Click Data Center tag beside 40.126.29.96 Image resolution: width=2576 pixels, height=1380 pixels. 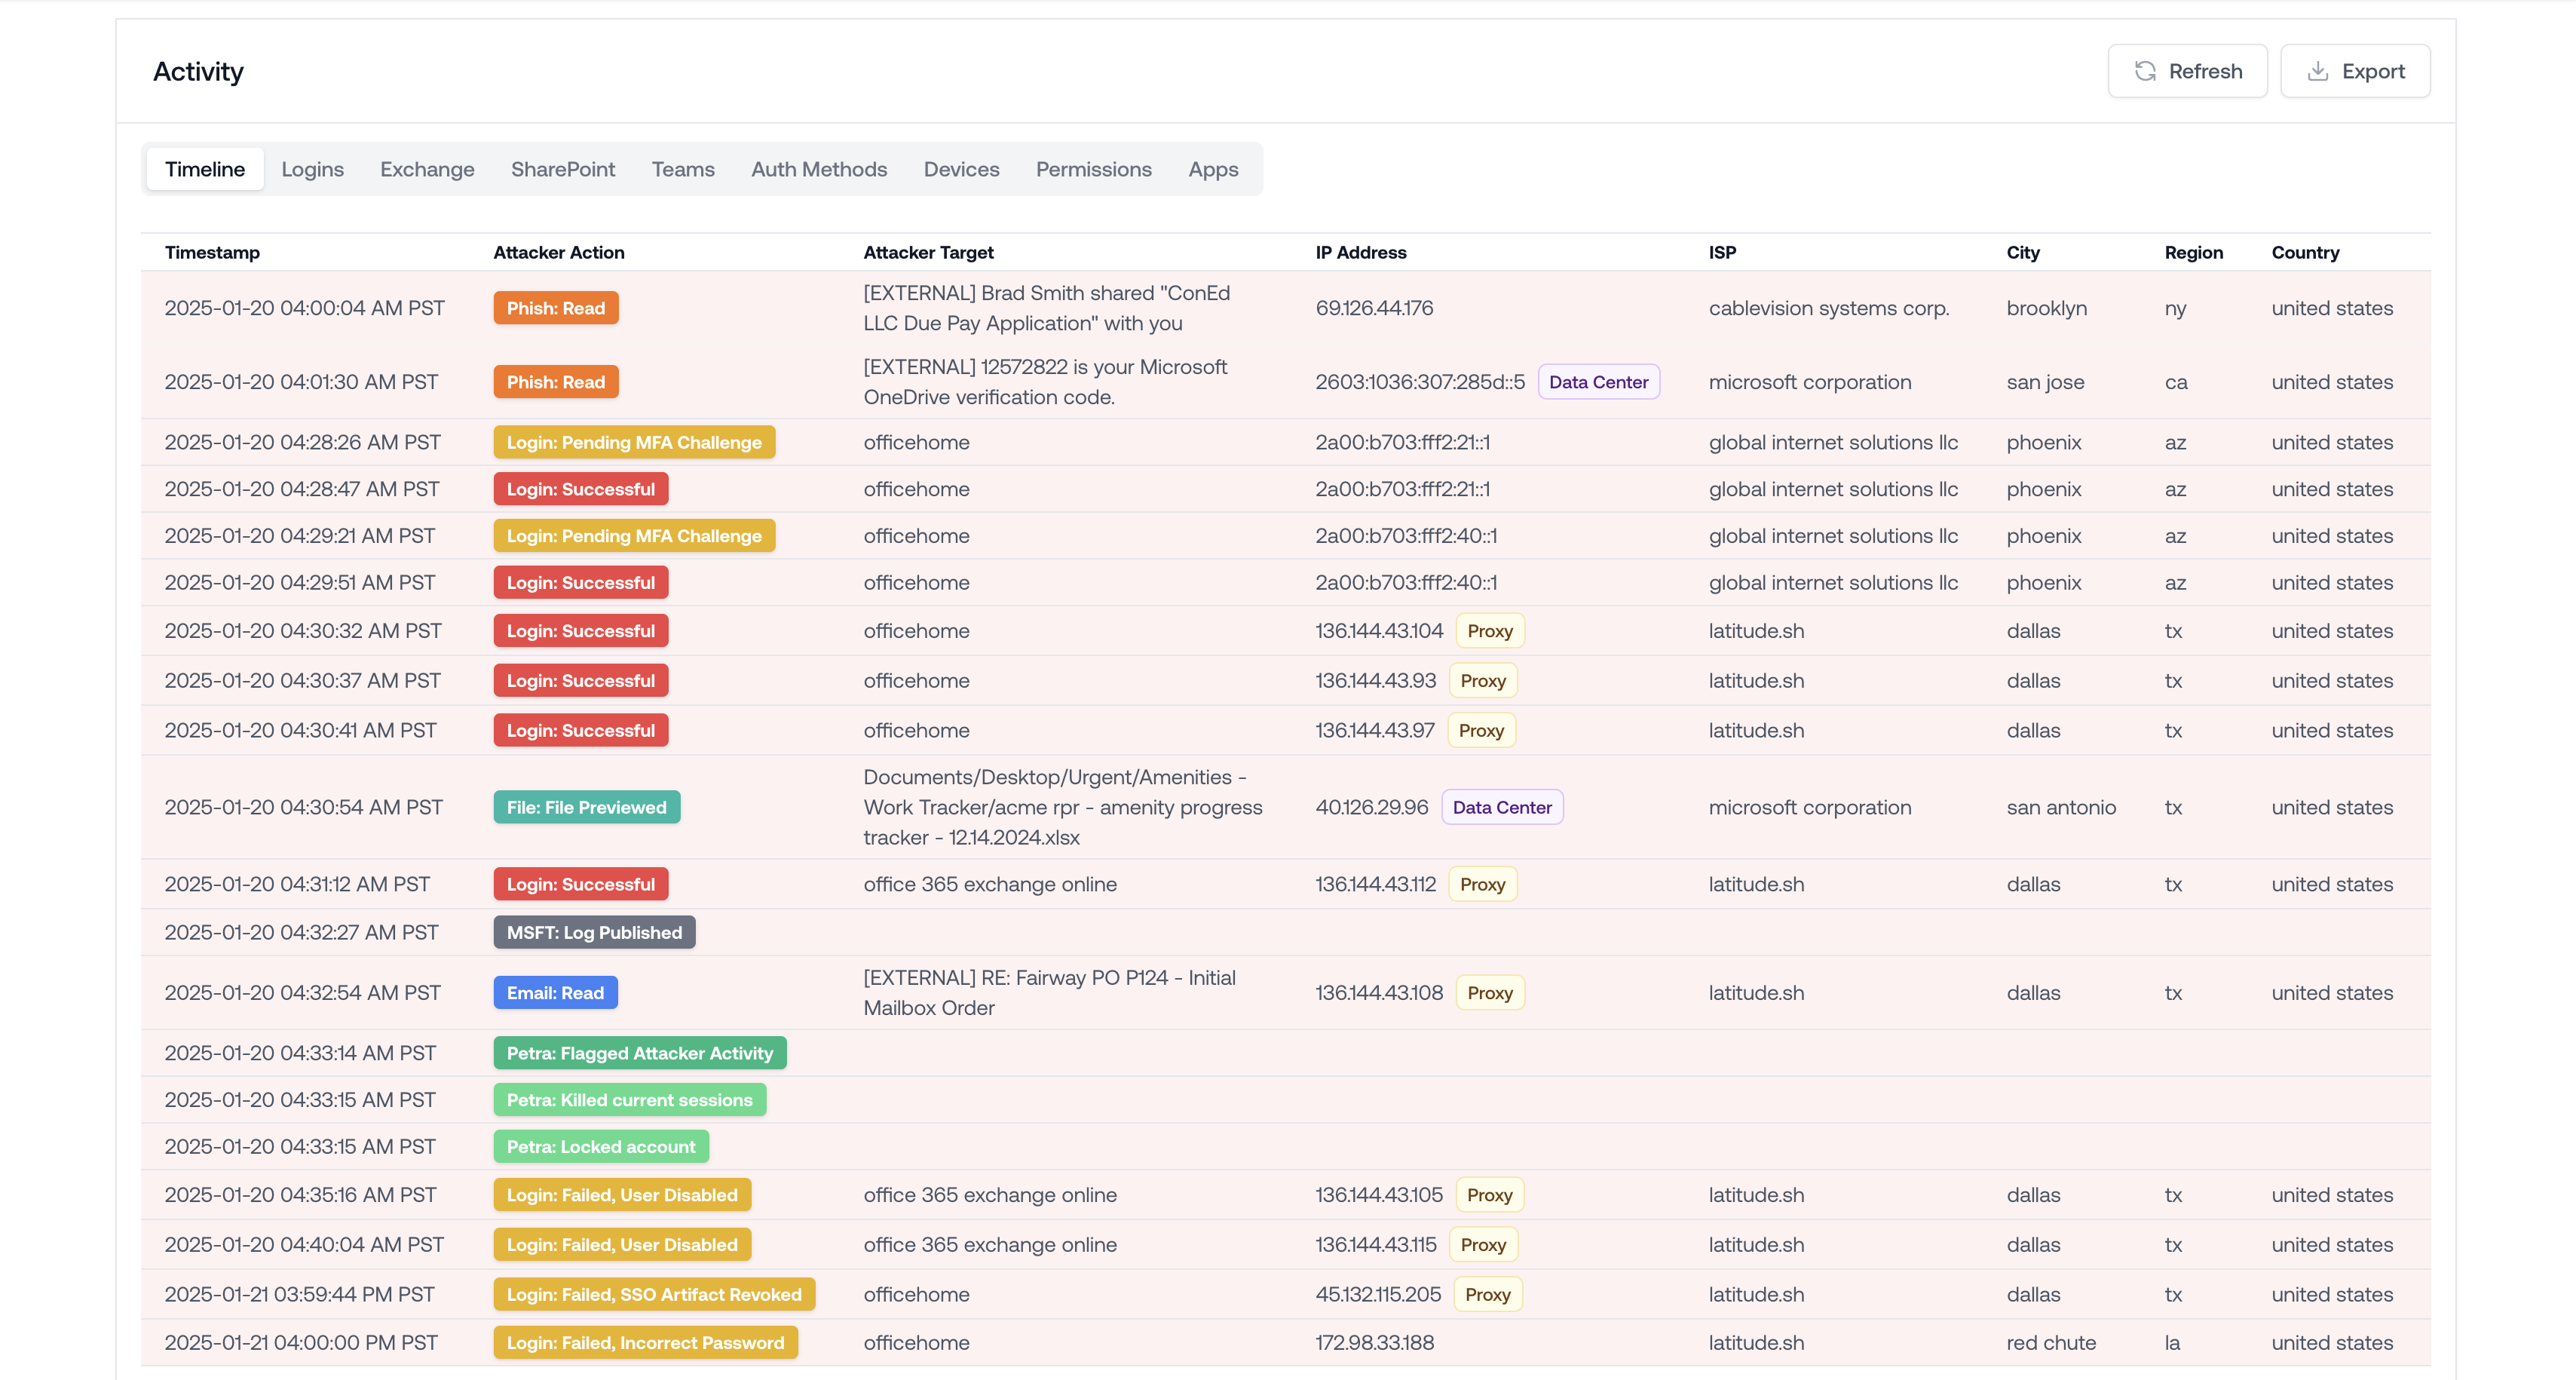1501,807
